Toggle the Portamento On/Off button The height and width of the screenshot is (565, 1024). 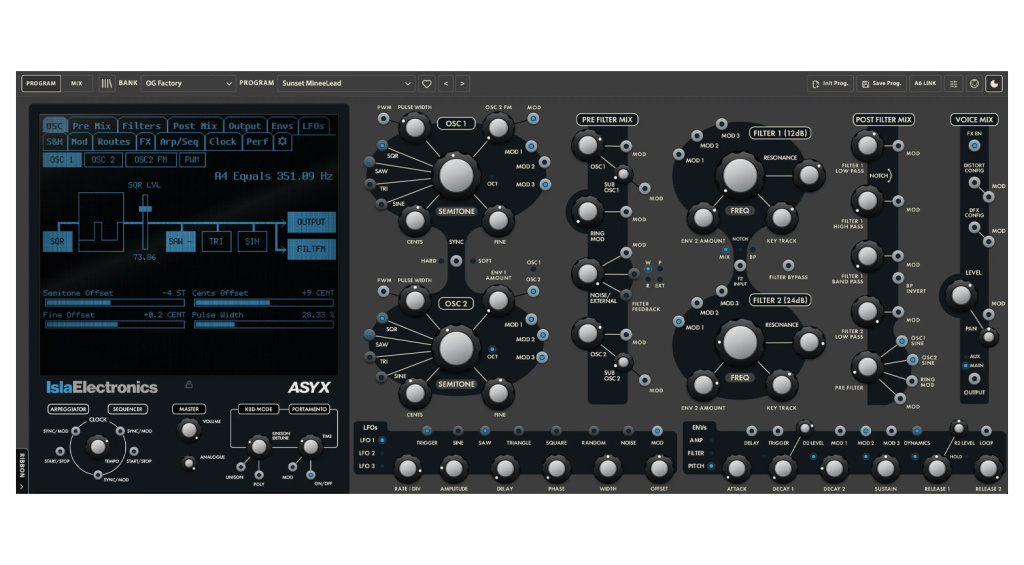click(x=310, y=475)
